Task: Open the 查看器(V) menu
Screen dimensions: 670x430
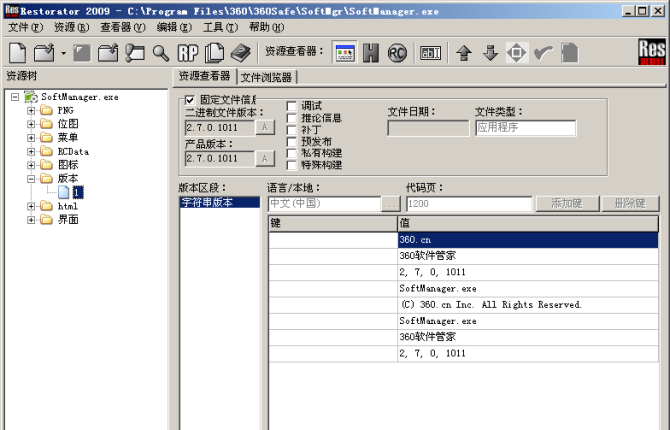Action: click(123, 27)
